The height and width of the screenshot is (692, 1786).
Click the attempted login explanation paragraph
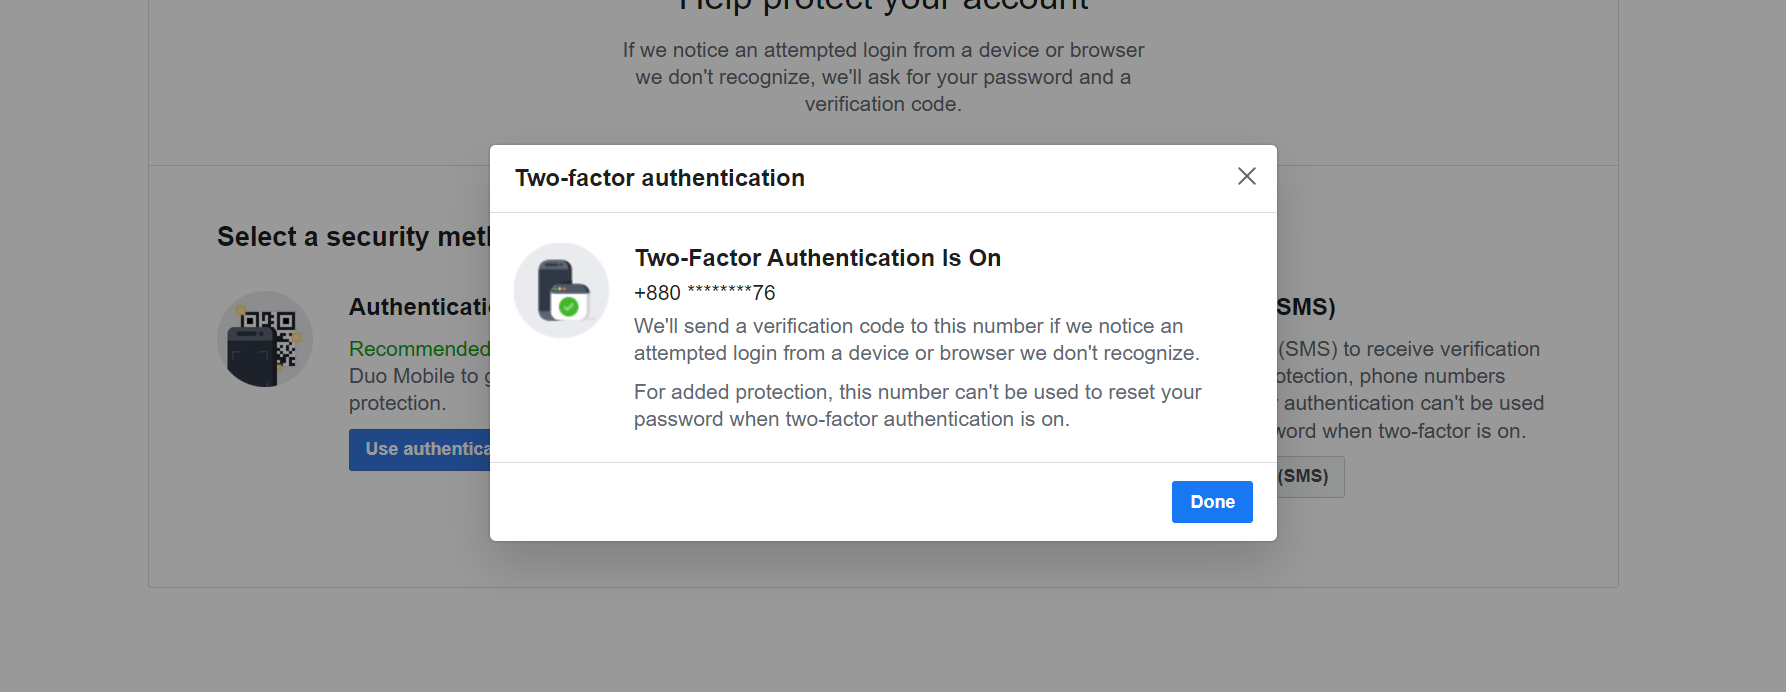tap(883, 77)
